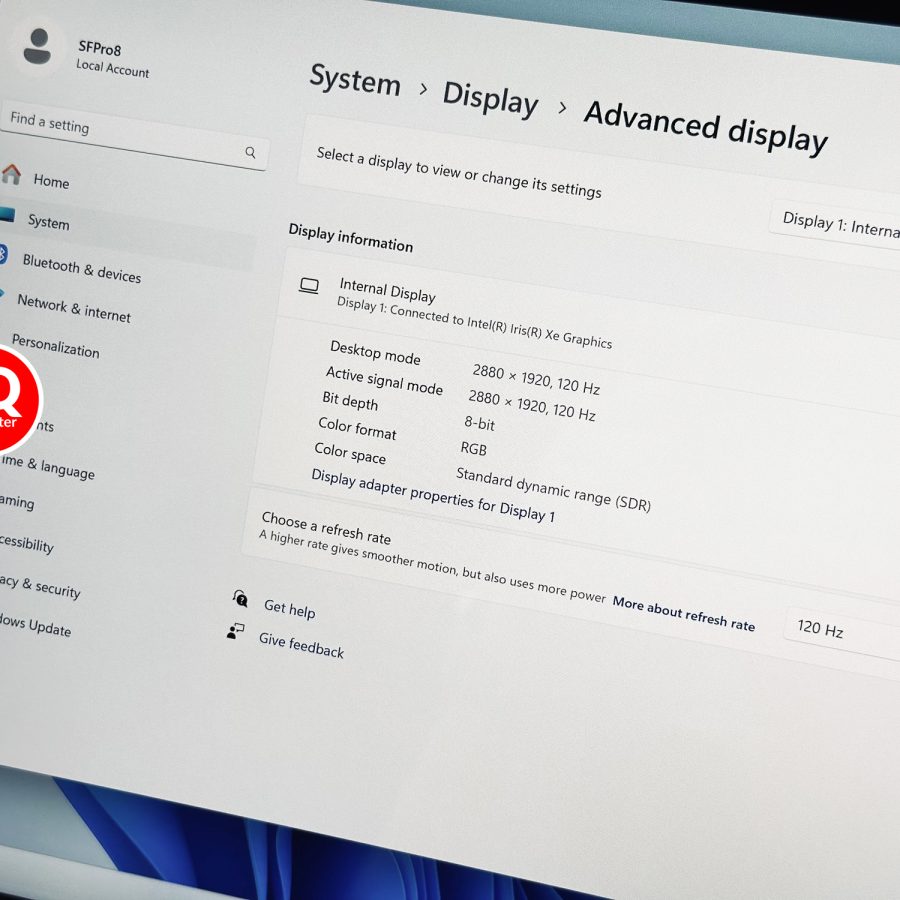Image resolution: width=900 pixels, height=900 pixels.
Task: Select System in the sidebar
Action: (x=49, y=222)
